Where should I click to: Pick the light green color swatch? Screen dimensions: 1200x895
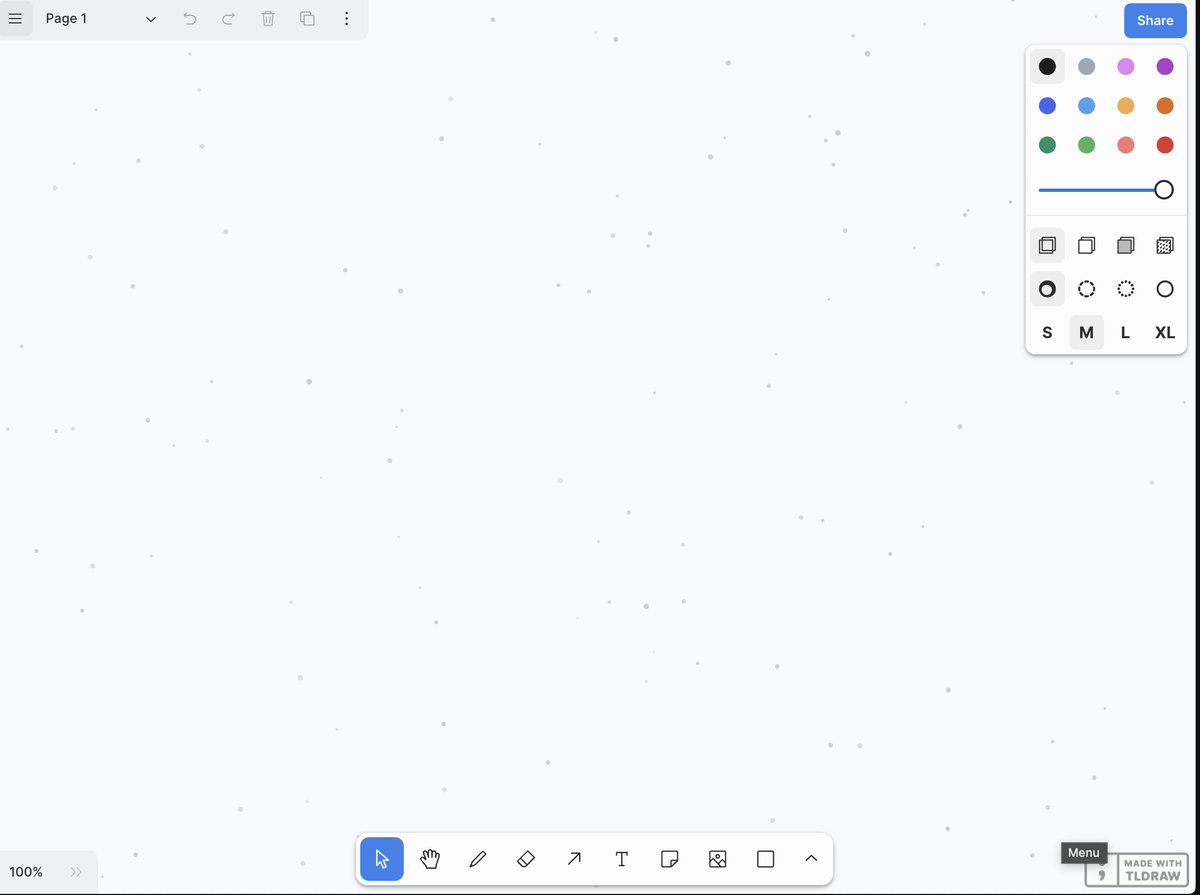[1086, 145]
